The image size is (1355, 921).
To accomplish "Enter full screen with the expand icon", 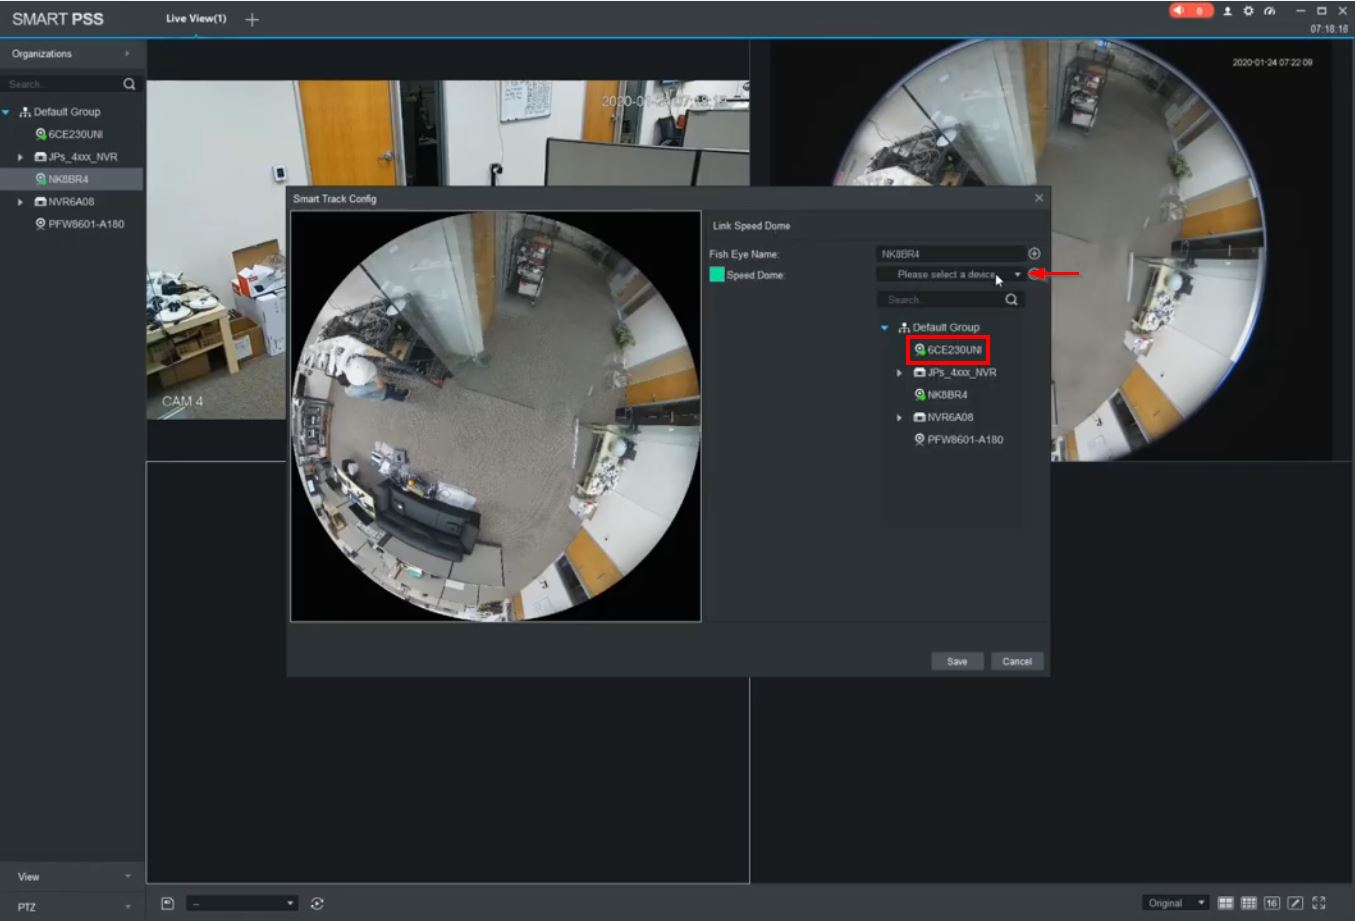I will click(x=1319, y=903).
